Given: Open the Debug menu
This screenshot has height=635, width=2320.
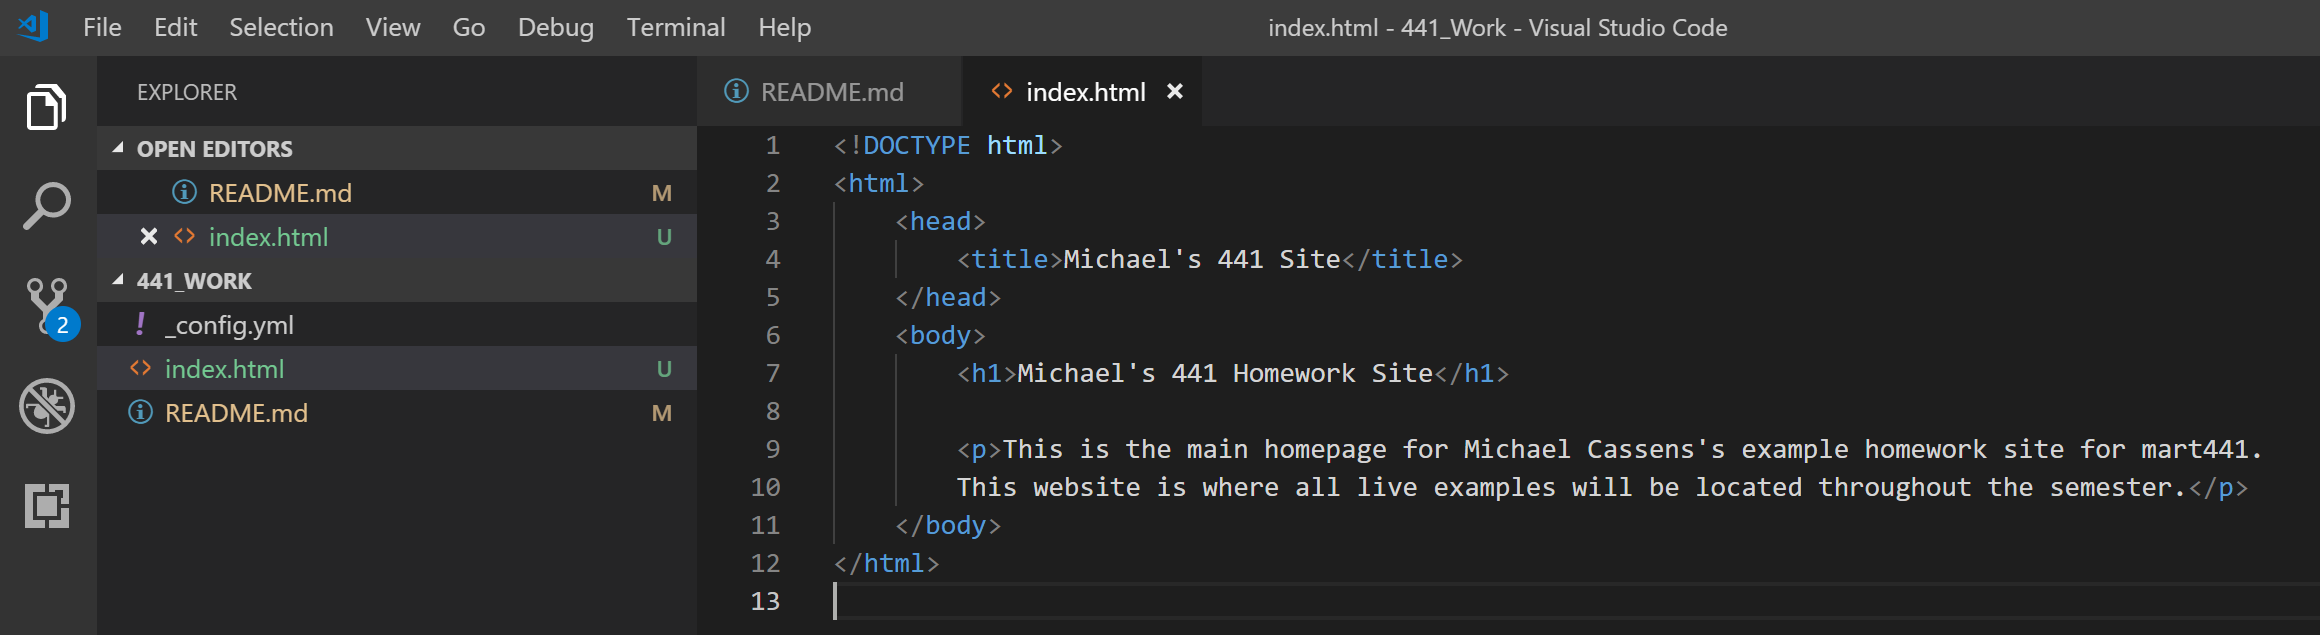Looking at the screenshot, I should click(556, 27).
